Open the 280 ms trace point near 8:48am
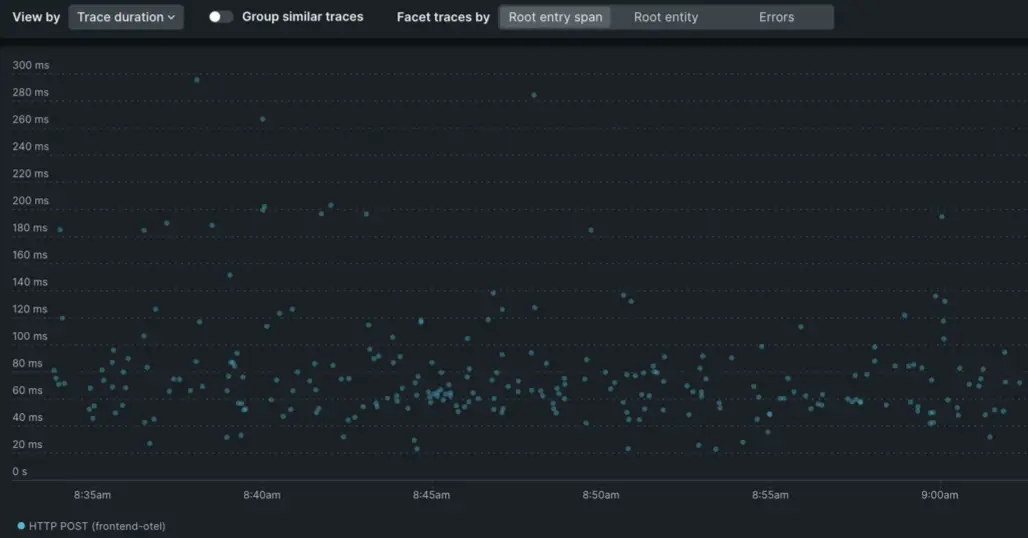This screenshot has width=1028, height=538. pyautogui.click(x=534, y=96)
